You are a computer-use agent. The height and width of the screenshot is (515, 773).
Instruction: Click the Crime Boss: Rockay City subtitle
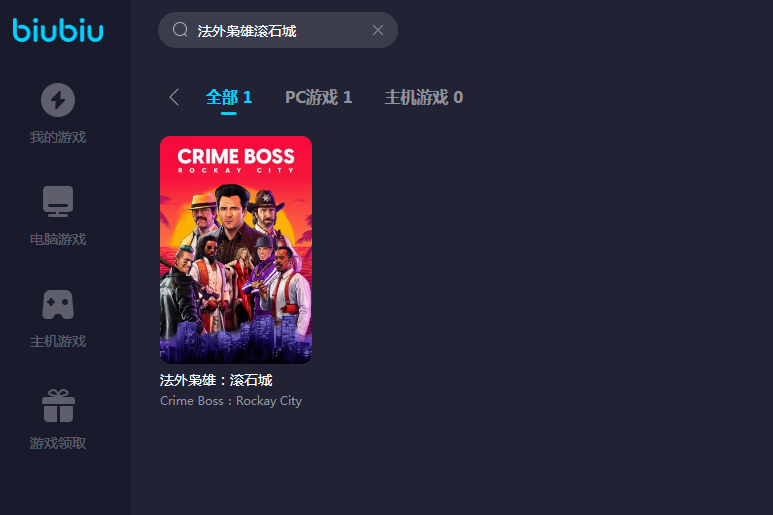click(x=231, y=401)
